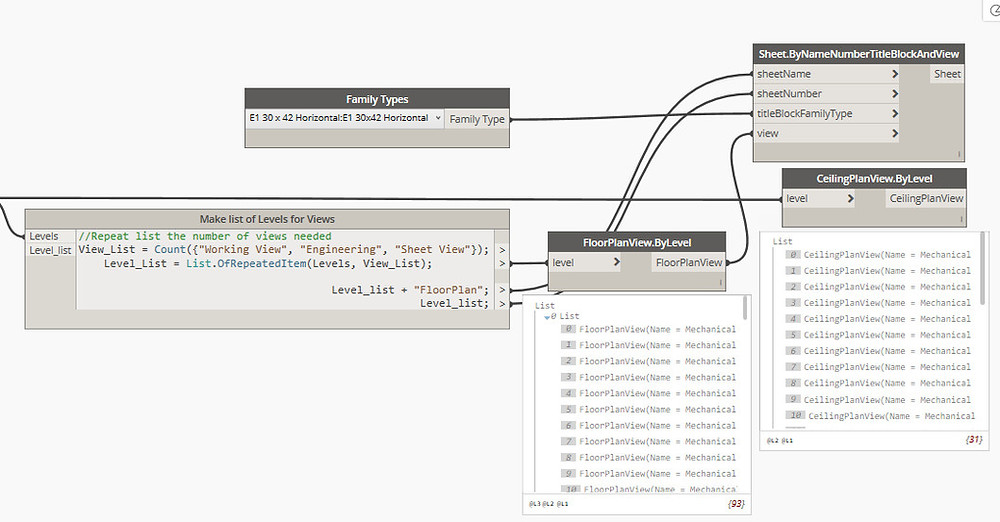Click the comment line in the code block
Viewport: 1000px width, 522px height.
[205, 236]
